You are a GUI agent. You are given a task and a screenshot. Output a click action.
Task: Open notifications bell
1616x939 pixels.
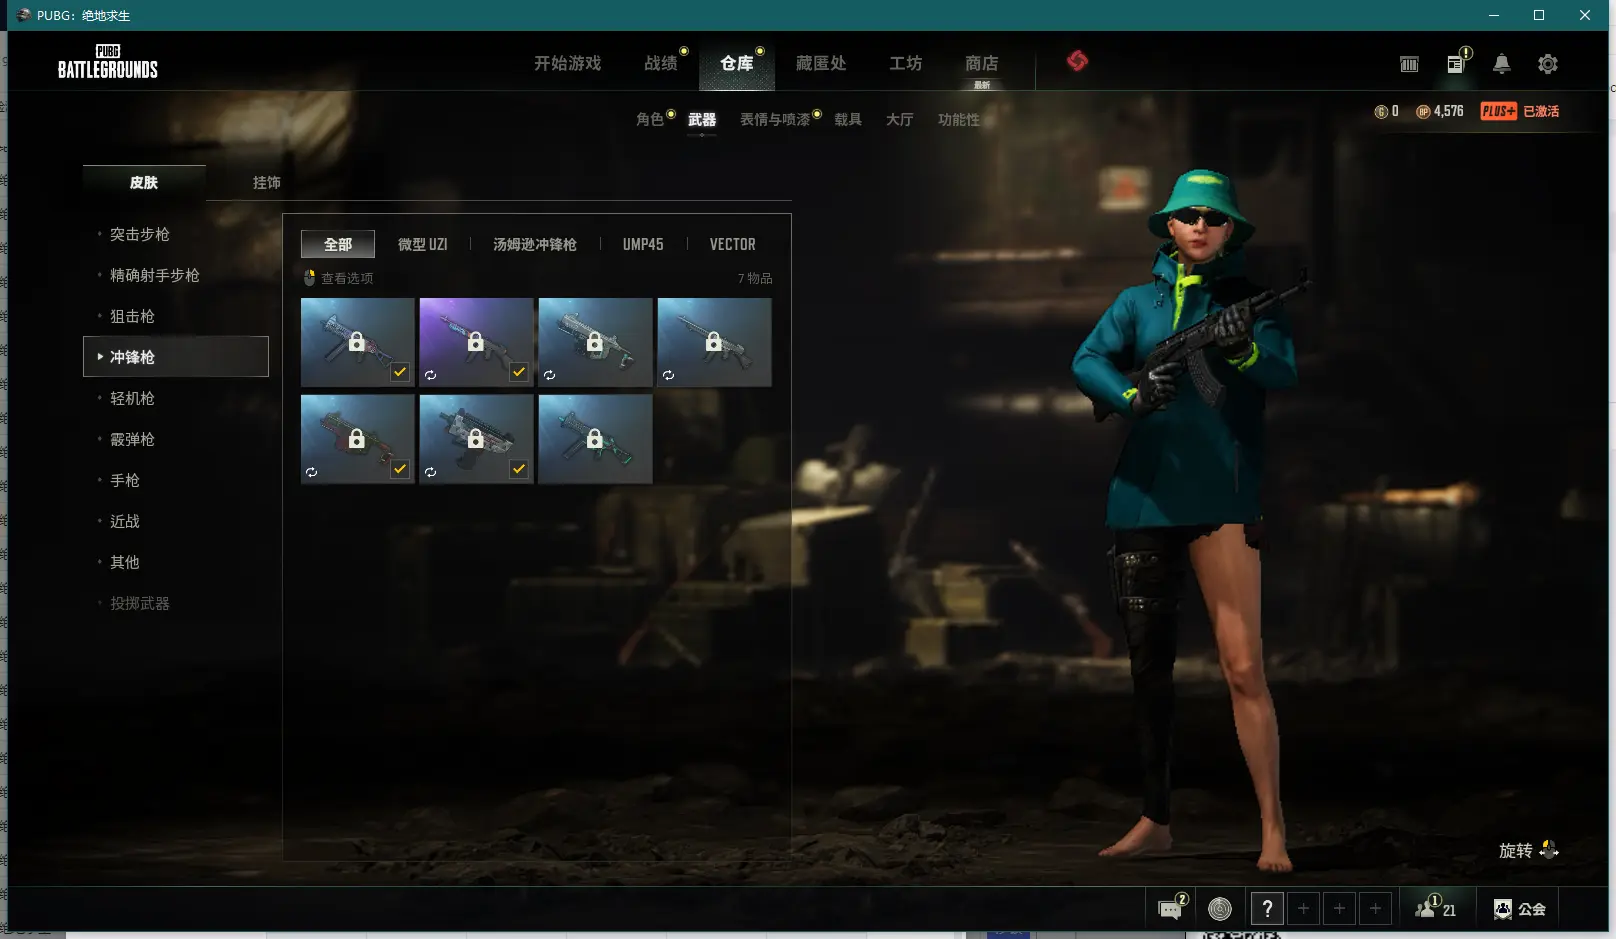(x=1501, y=64)
